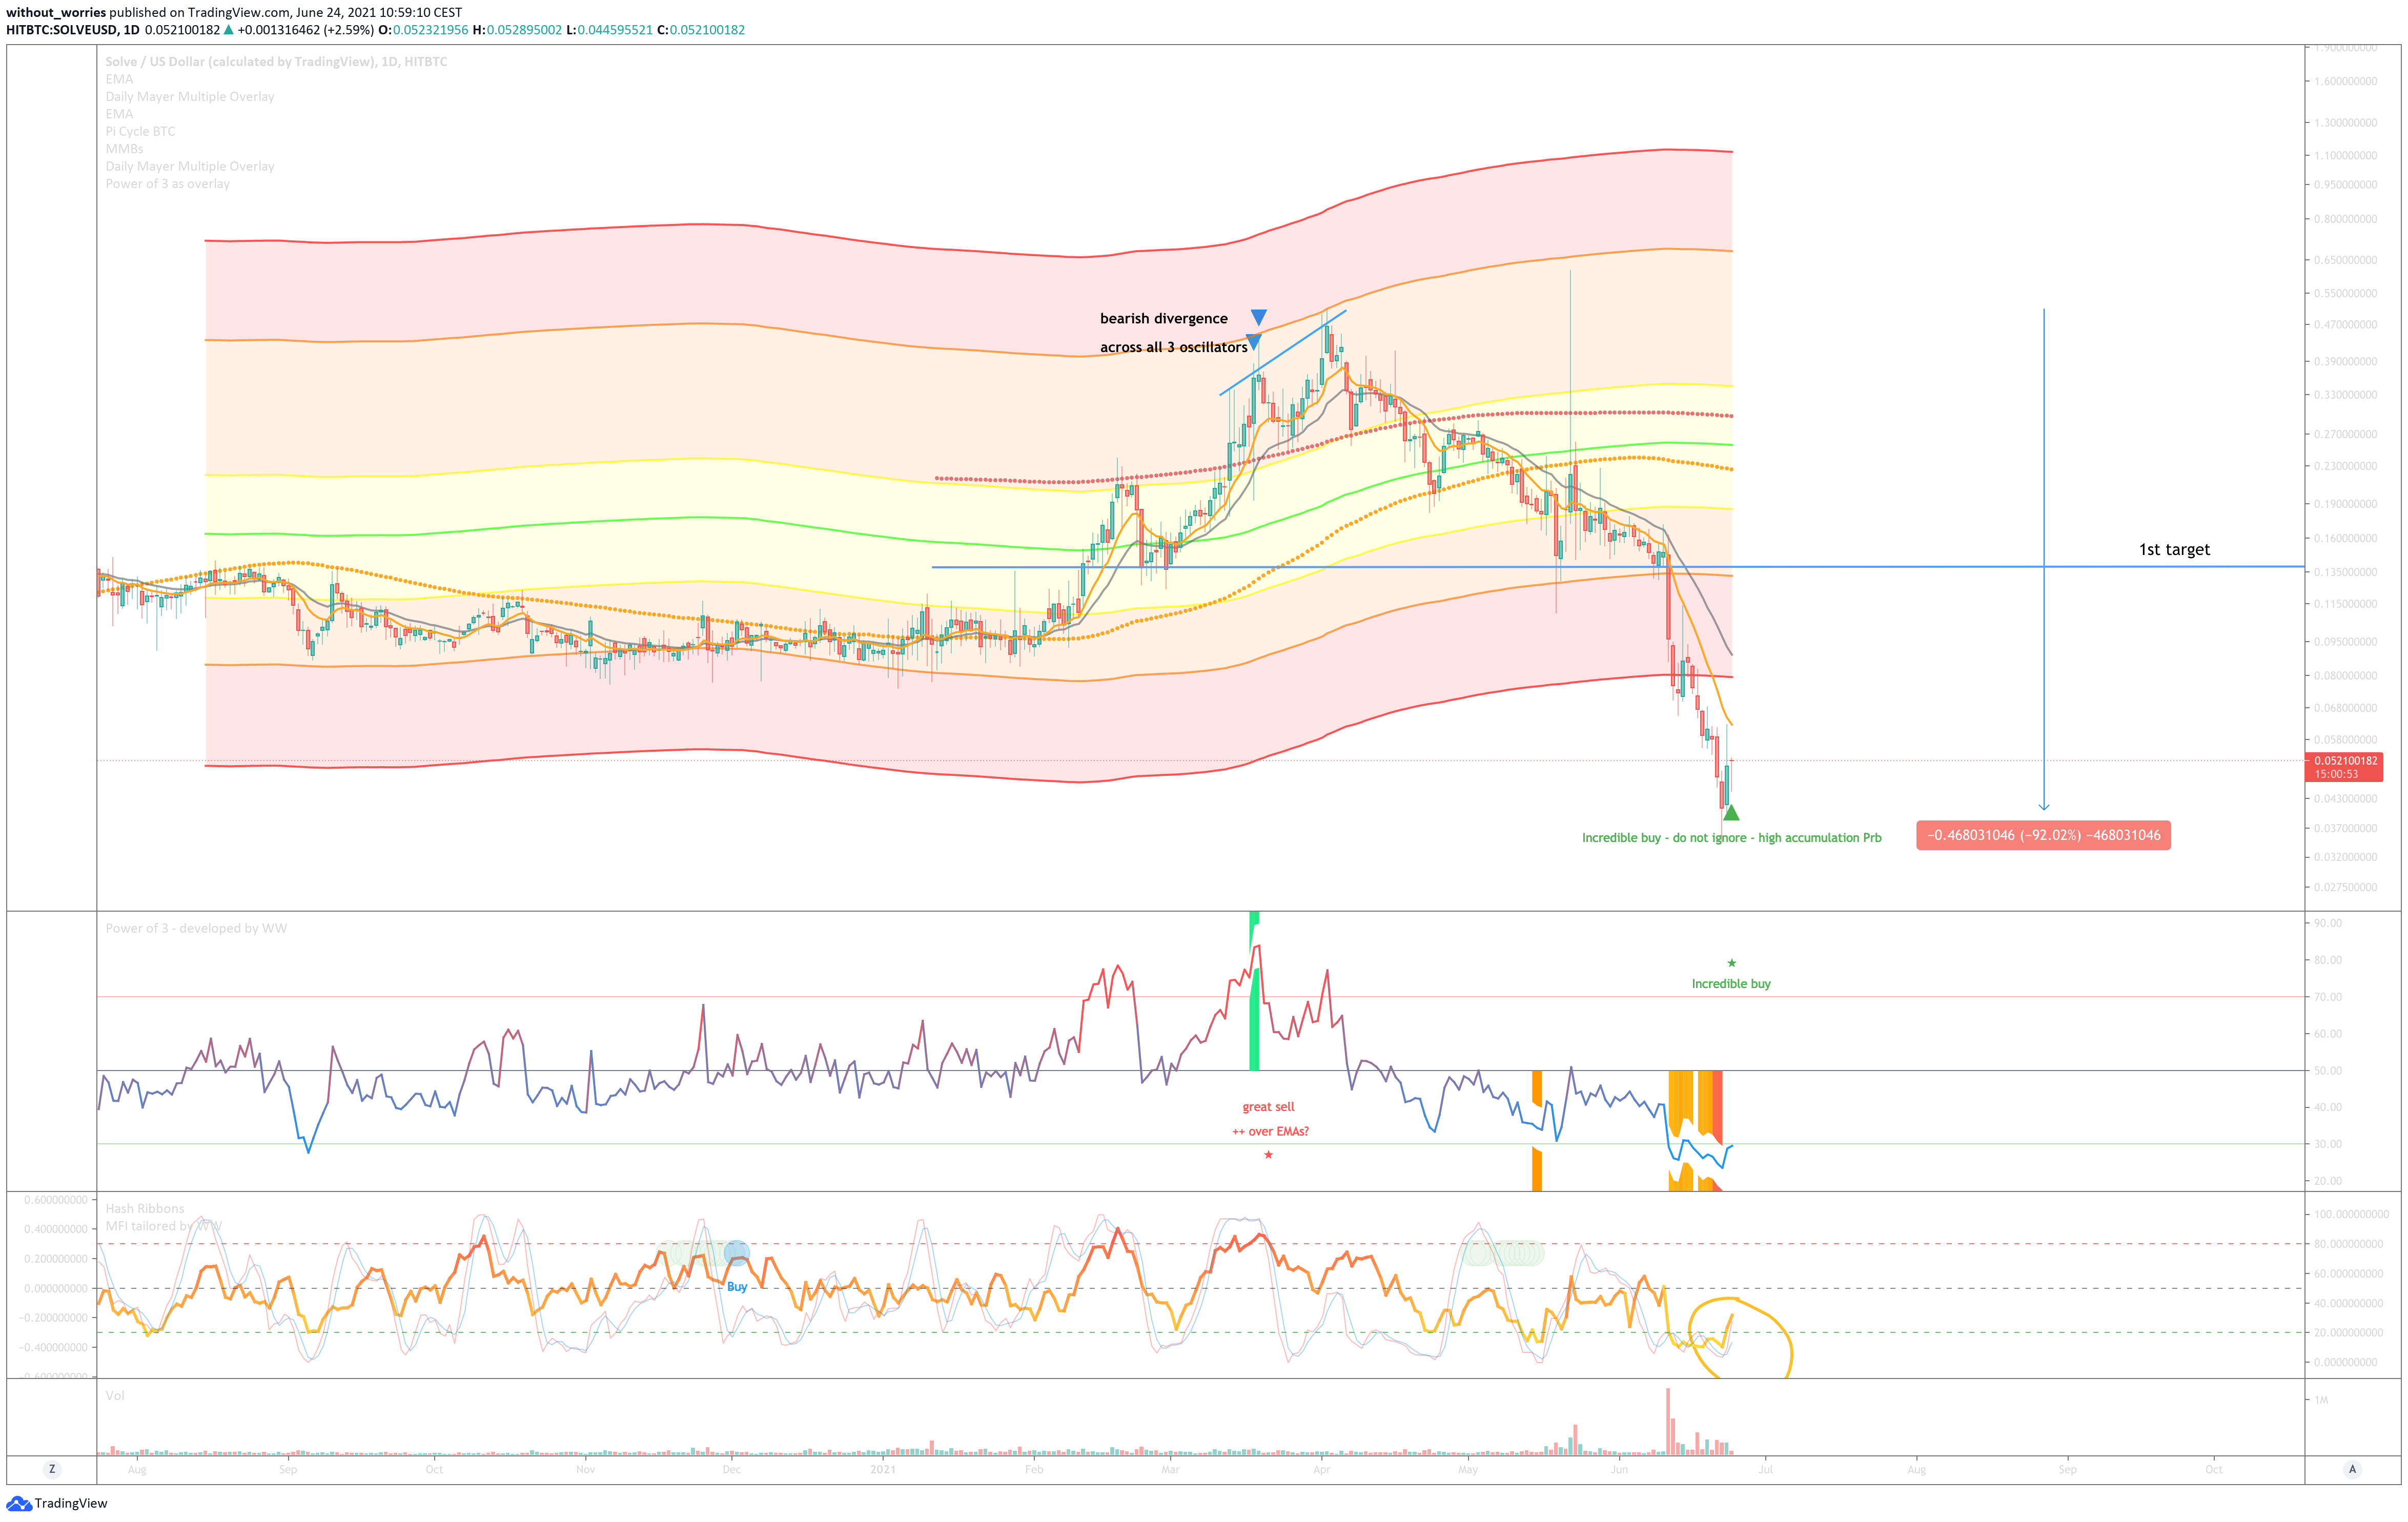Click the 'Jun' label on the time axis
Screen dimensions: 2408x1522
coord(1619,1469)
